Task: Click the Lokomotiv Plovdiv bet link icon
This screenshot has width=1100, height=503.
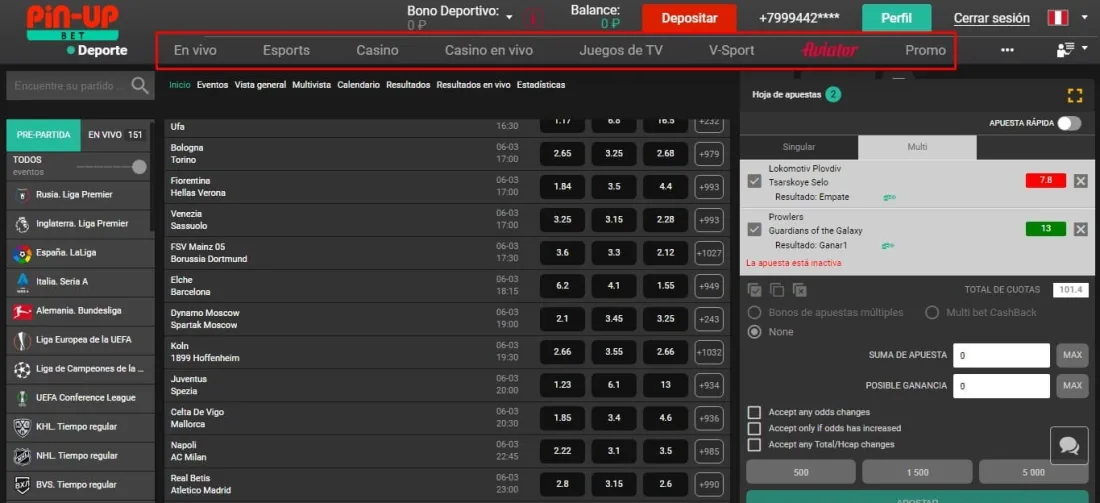Action: (889, 197)
